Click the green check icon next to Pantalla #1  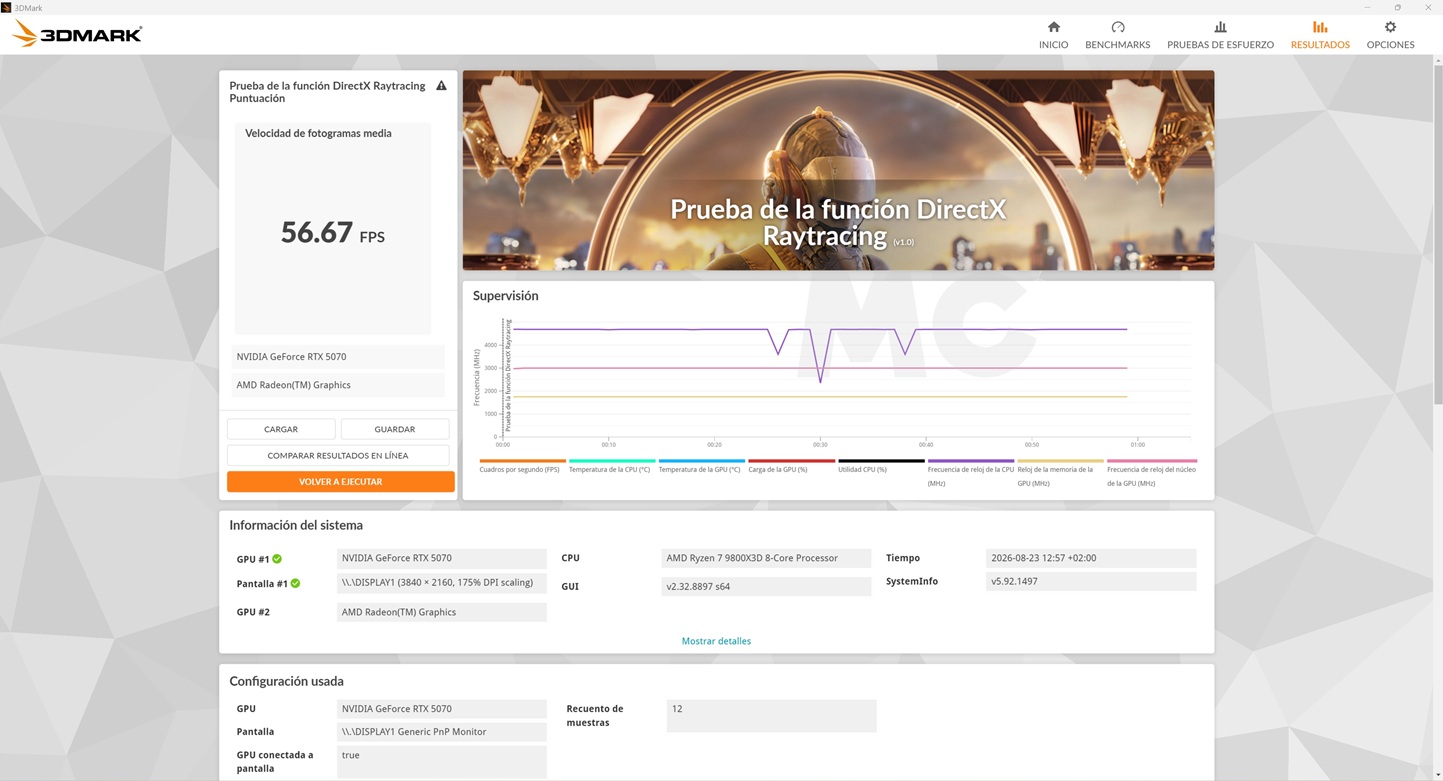point(295,583)
